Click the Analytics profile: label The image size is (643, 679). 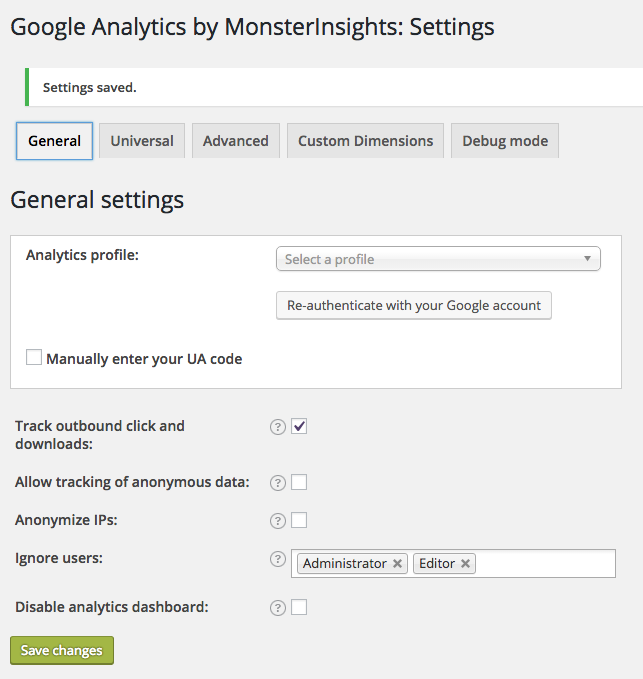click(x=82, y=255)
